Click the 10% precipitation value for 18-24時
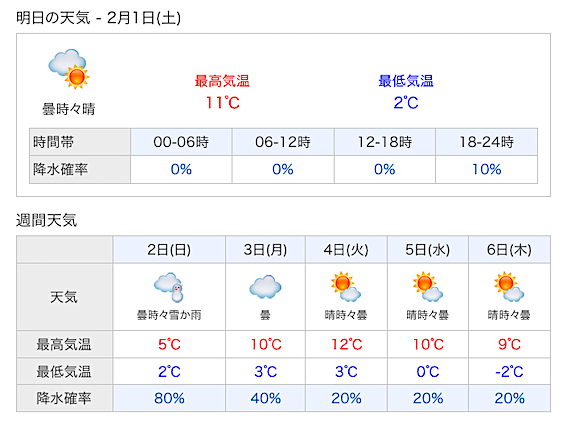Image resolution: width=567 pixels, height=421 pixels. click(x=487, y=169)
